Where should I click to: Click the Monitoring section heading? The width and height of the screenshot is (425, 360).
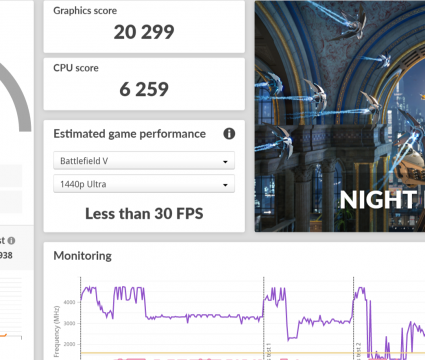click(83, 256)
